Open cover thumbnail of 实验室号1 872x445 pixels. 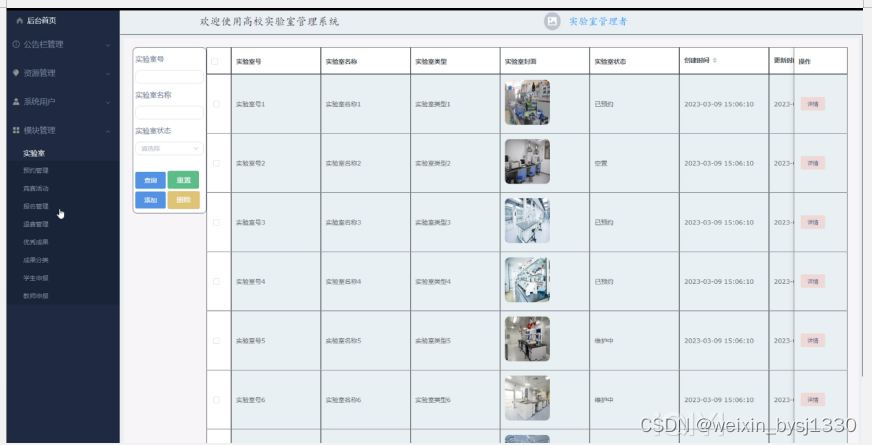tap(527, 102)
